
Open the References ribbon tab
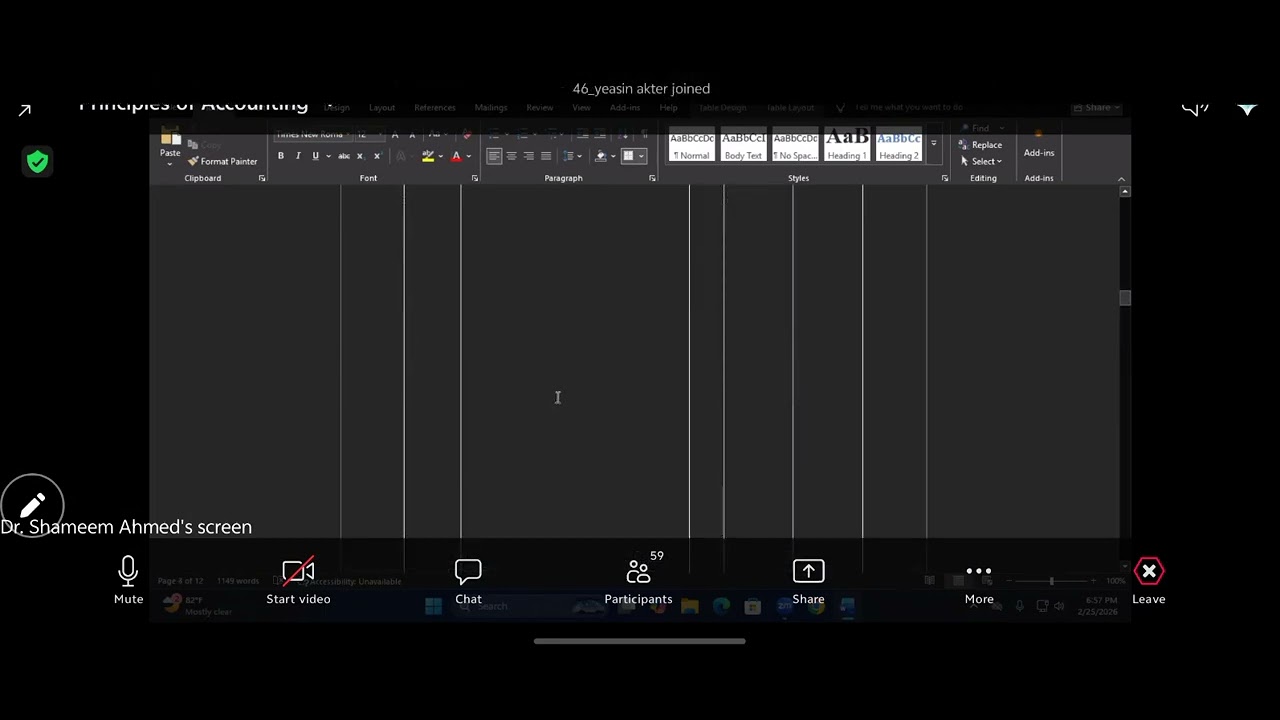(x=435, y=108)
